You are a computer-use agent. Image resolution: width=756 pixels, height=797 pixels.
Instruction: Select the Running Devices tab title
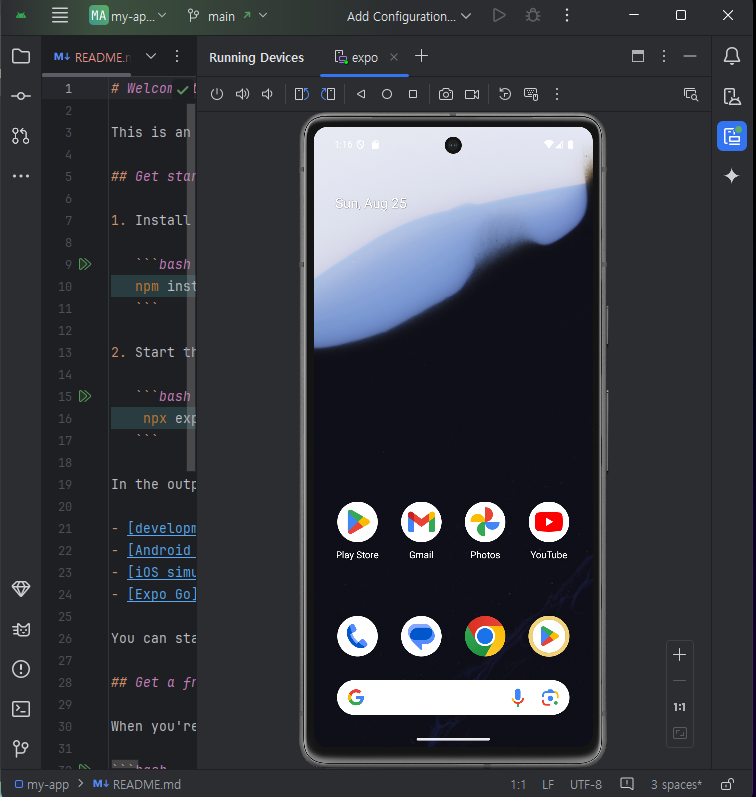coord(256,57)
